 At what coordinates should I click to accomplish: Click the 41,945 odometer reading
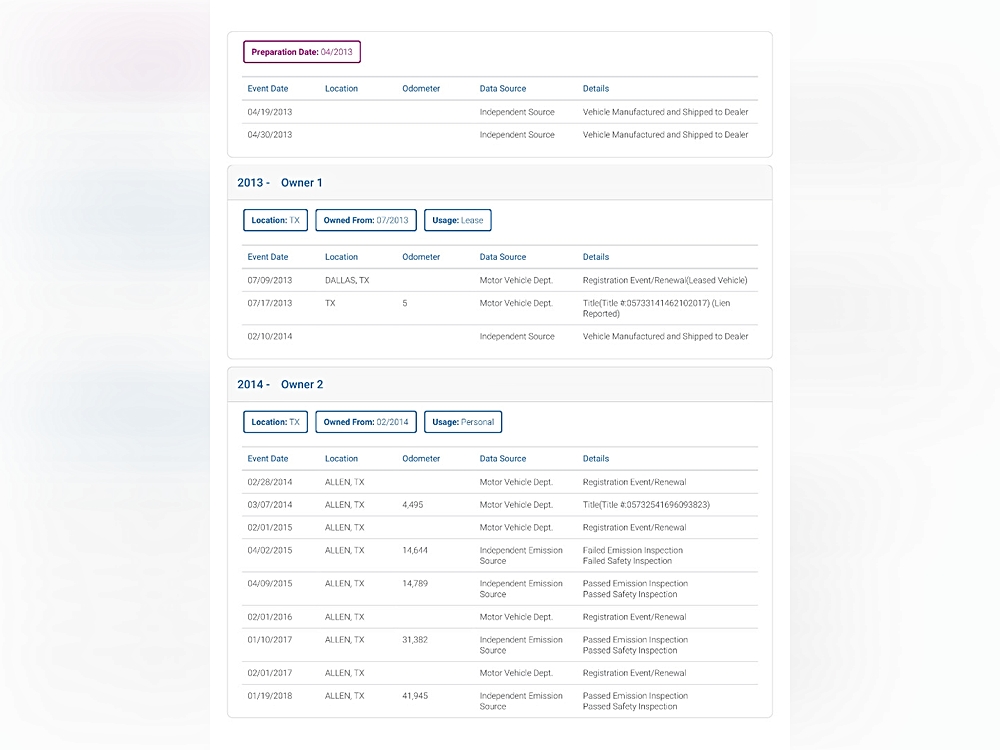tap(415, 696)
